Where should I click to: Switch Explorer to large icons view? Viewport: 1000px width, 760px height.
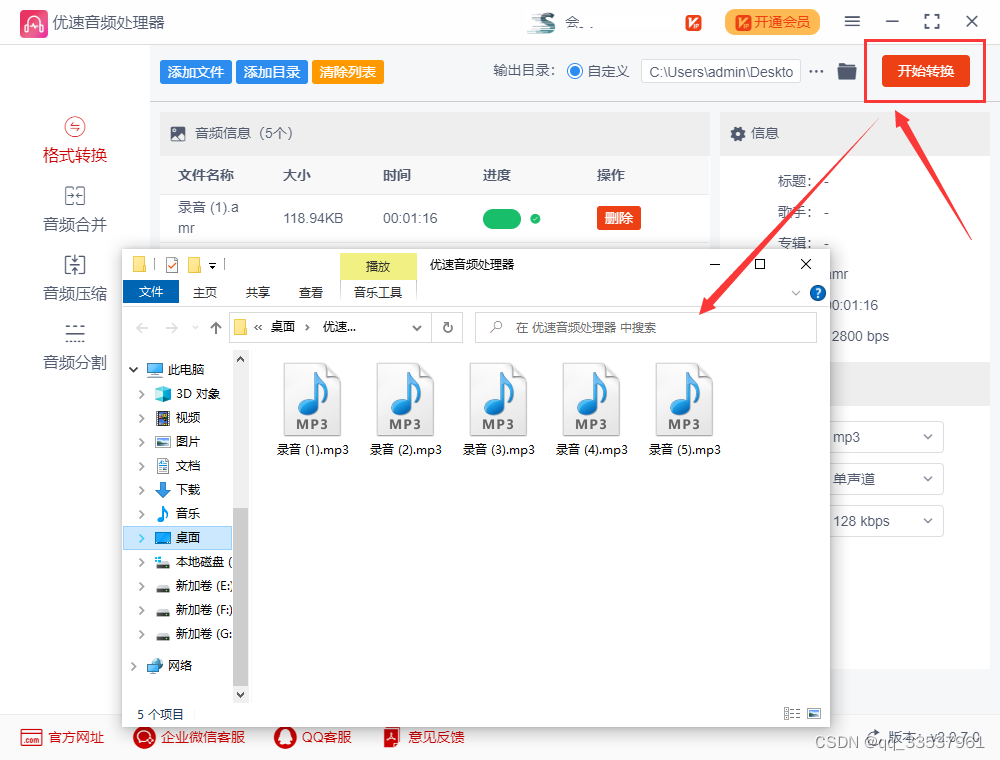point(814,713)
